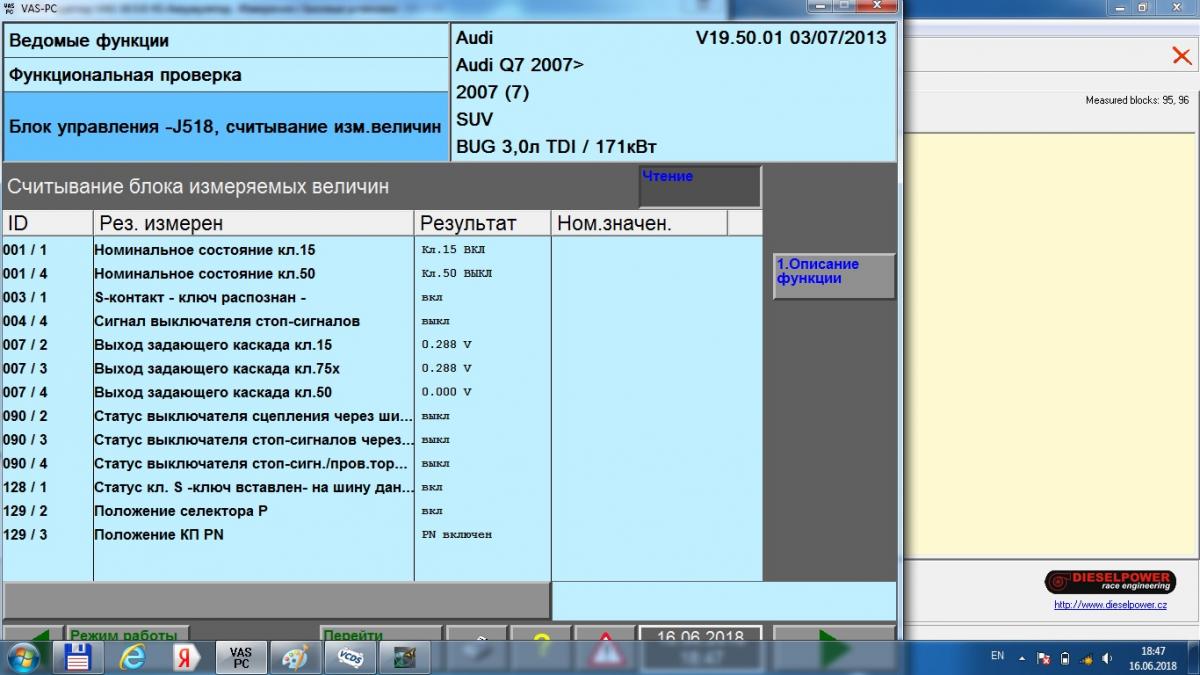Click the 1.Описание функции button
This screenshot has height=675, width=1200.
(834, 275)
